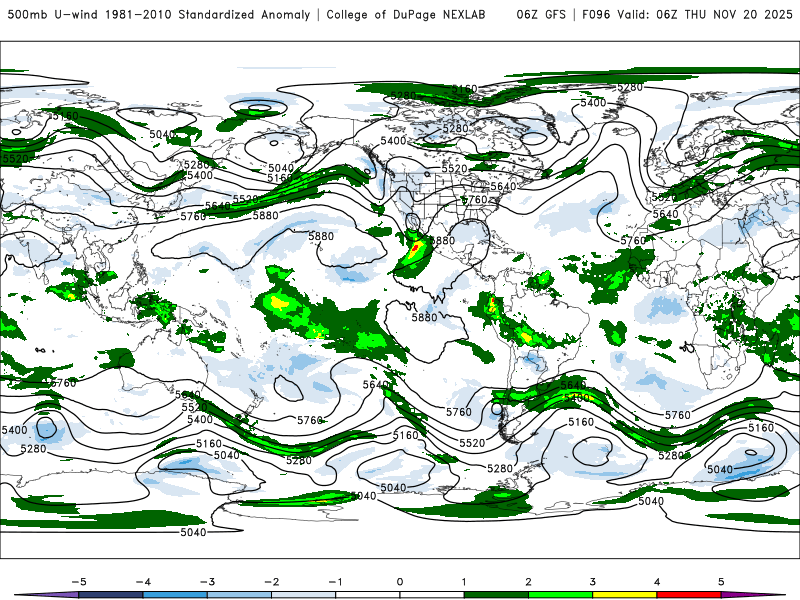Click the dark navy -5 to -4 colorbar segment
The width and height of the screenshot is (800, 600).
click(x=111, y=595)
